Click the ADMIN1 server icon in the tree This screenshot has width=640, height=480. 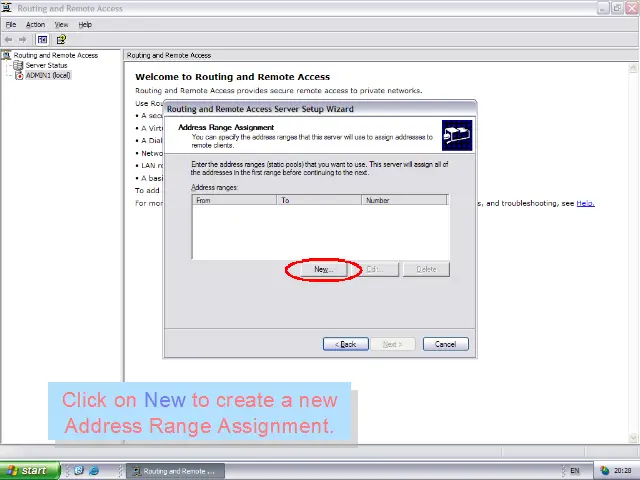point(19,76)
